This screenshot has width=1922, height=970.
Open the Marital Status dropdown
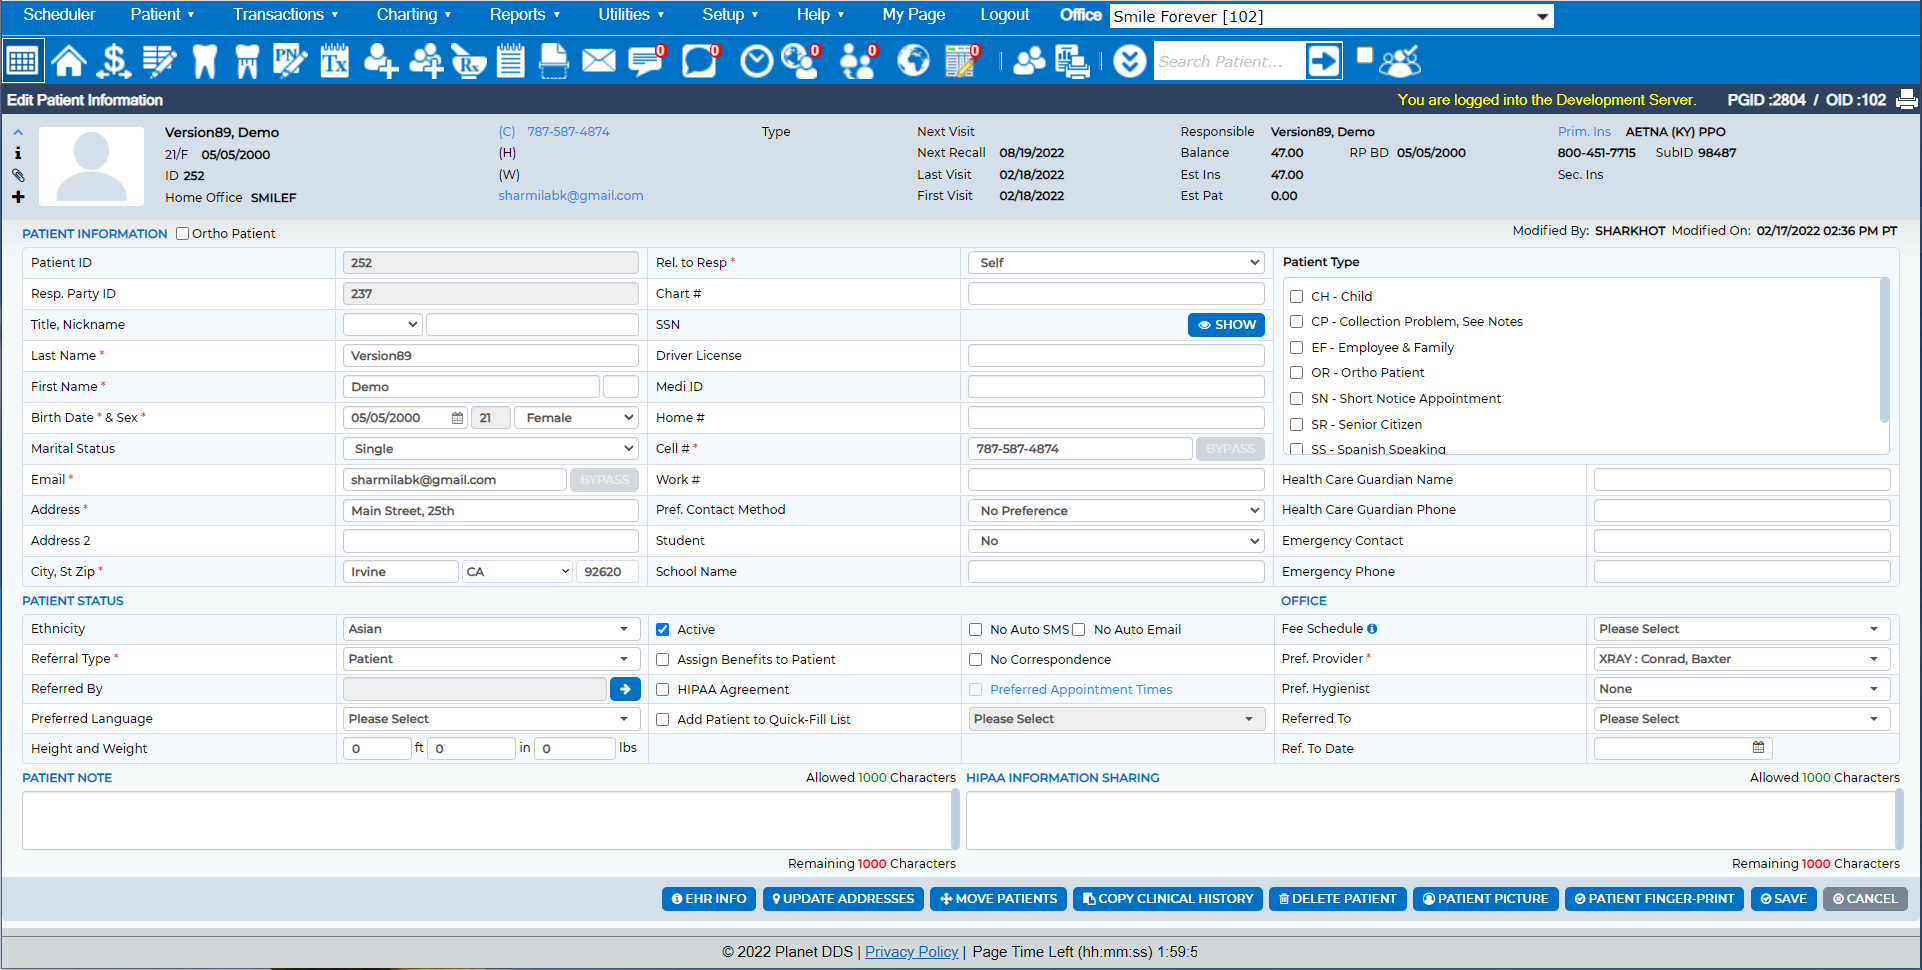click(x=490, y=449)
